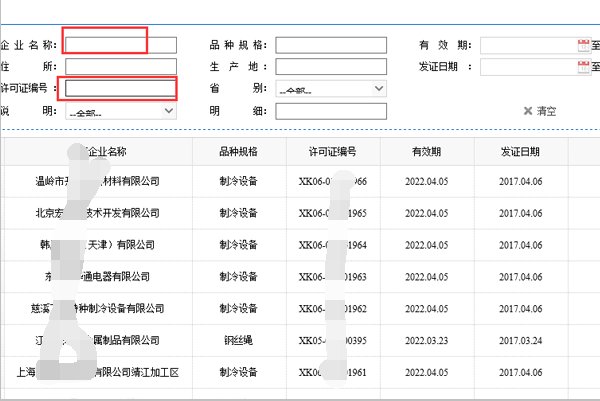Click the license number ending 1965

(x=333, y=213)
